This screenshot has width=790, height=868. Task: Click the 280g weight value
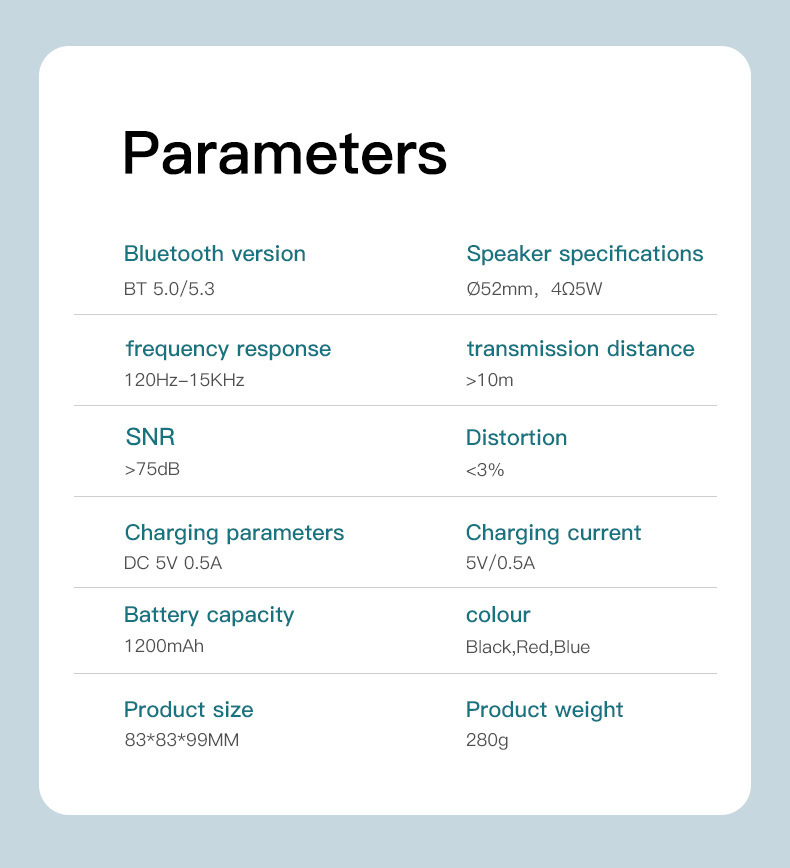point(488,741)
